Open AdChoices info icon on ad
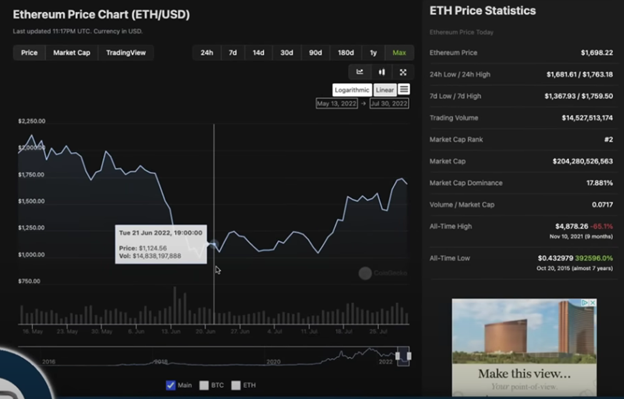Screen dimensions: 624x399 pyautogui.click(x=585, y=303)
